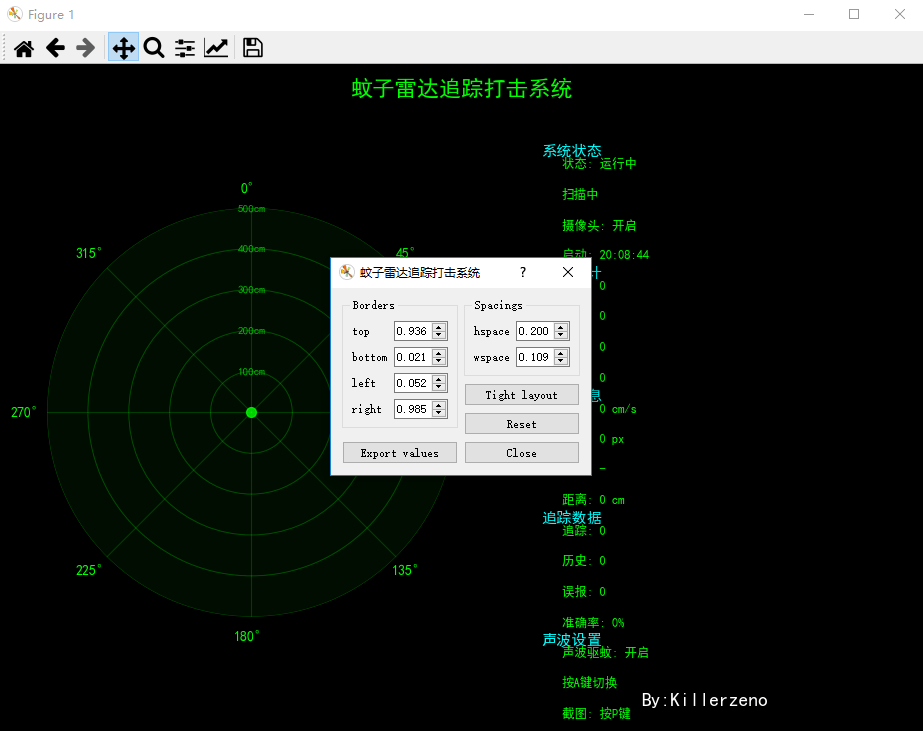Increase the bottom border value
The width and height of the screenshot is (923, 731).
pyautogui.click(x=440, y=353)
